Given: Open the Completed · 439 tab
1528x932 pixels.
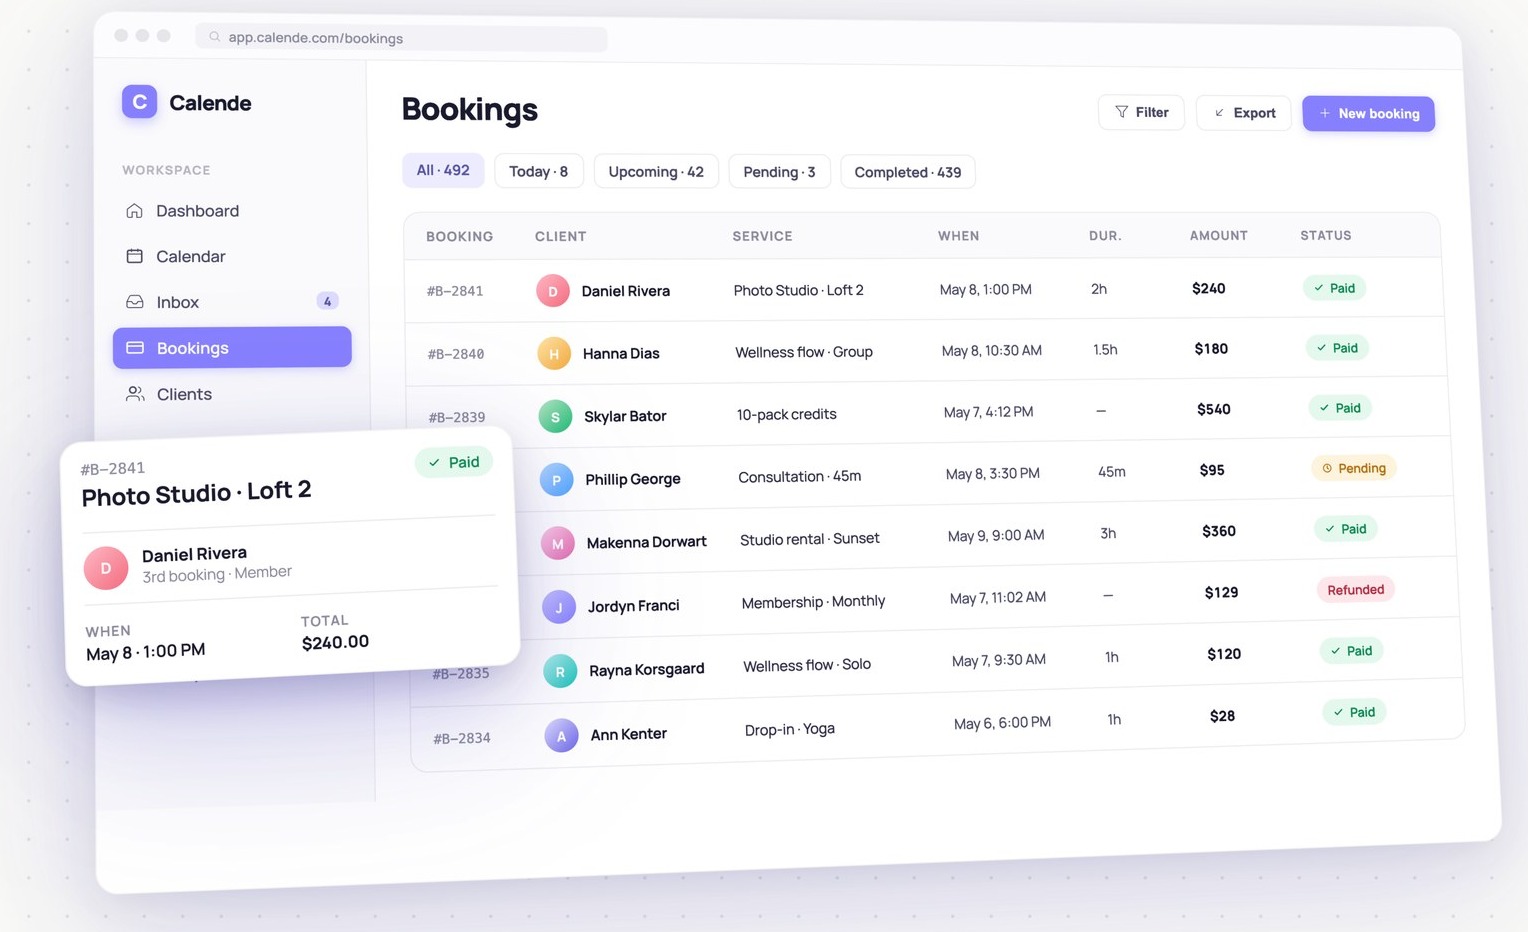Looking at the screenshot, I should (x=908, y=172).
